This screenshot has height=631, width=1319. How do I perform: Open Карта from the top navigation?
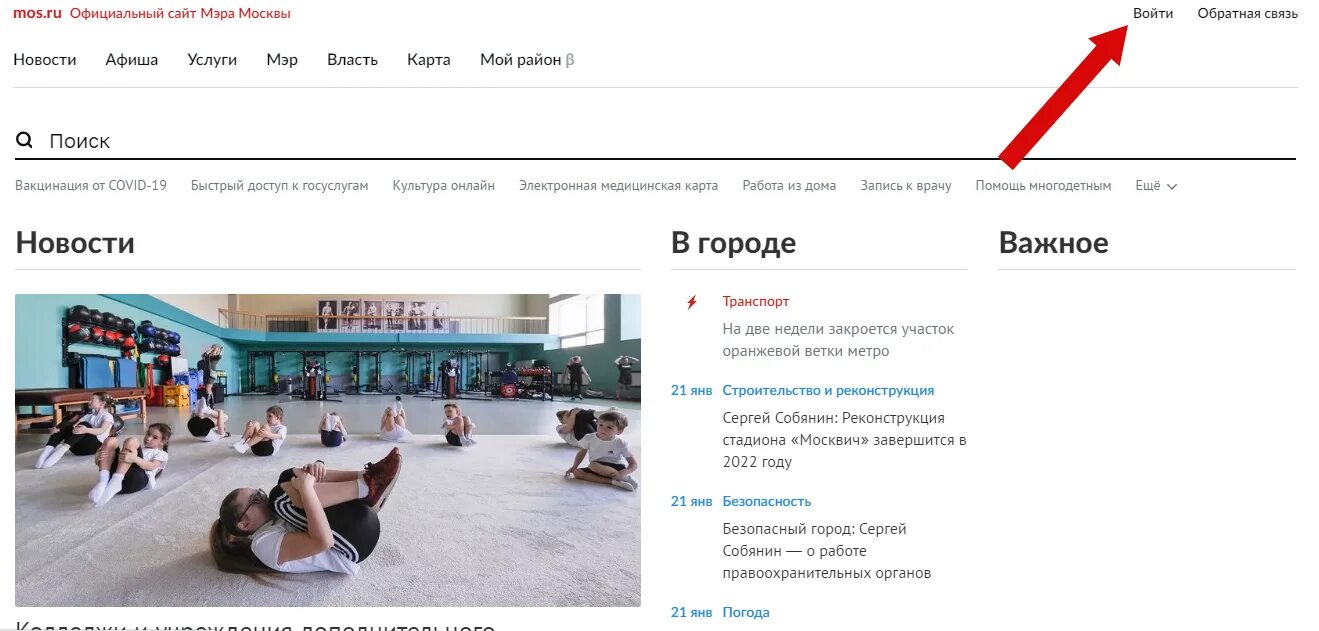429,60
